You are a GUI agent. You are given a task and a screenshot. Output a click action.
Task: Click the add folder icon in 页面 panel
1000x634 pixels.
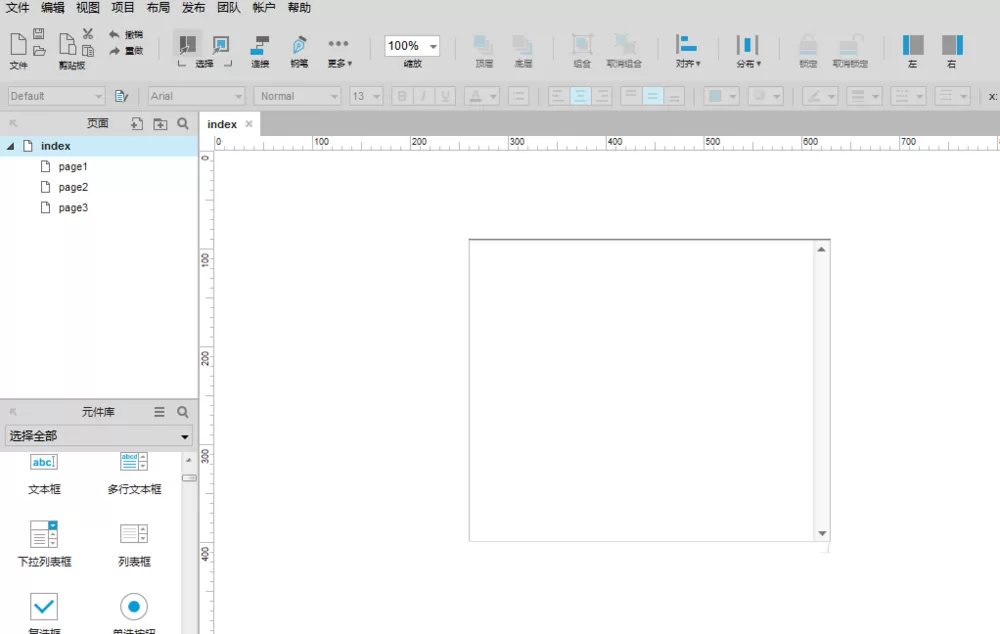[x=160, y=124]
